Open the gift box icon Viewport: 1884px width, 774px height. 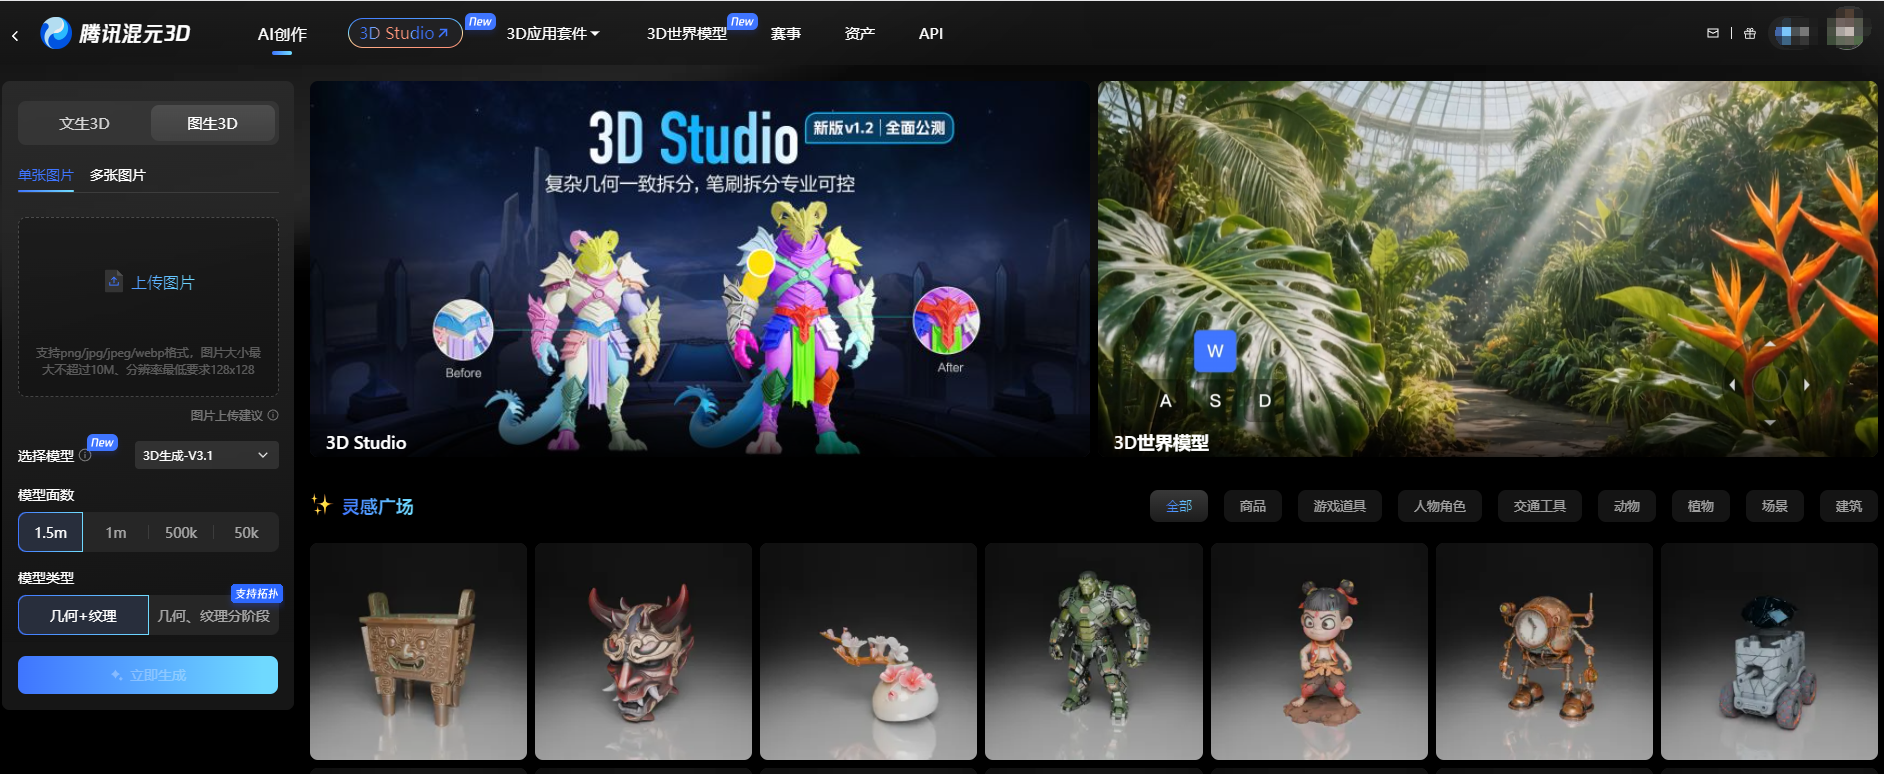(1749, 33)
